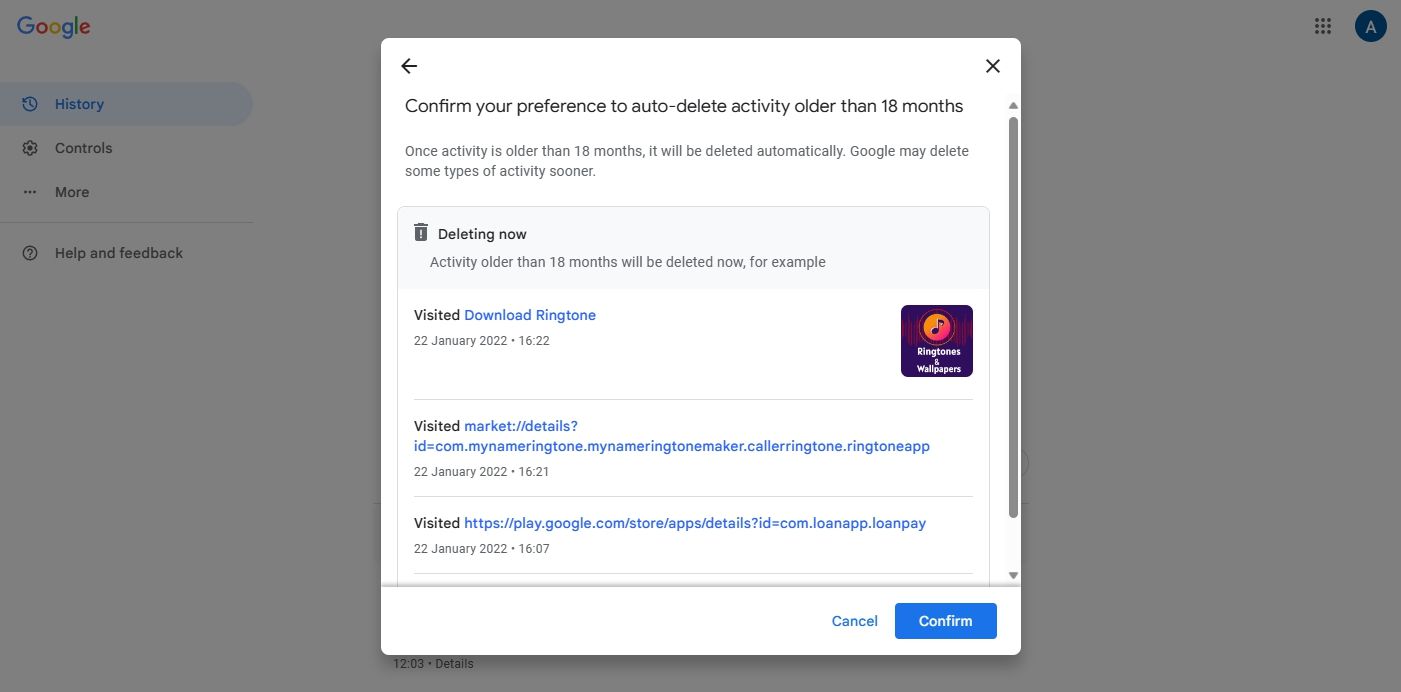Close the auto-delete confirmation dialog
Image resolution: width=1401 pixels, height=692 pixels.
click(x=992, y=66)
